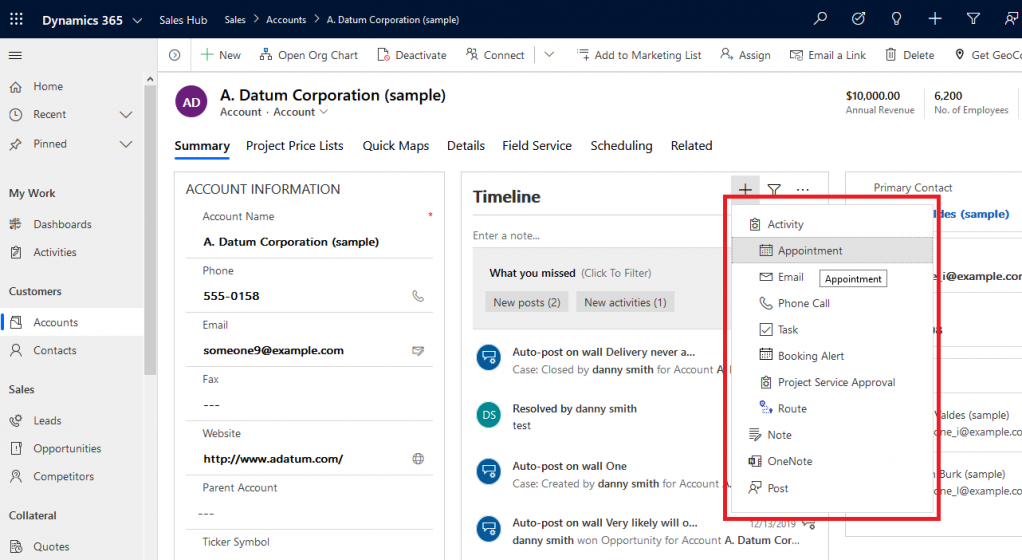The width and height of the screenshot is (1022, 560).
Task: Expand the Dynamics 365 dropdown chevron
Action: [x=137, y=20]
